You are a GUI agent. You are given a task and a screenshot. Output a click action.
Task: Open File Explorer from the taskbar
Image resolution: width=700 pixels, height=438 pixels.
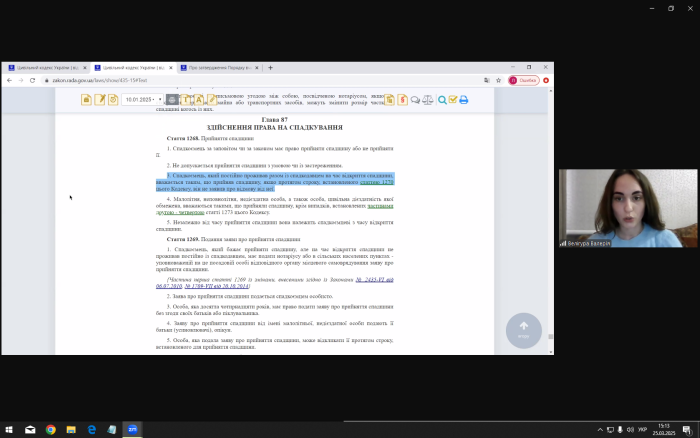[x=70, y=429]
